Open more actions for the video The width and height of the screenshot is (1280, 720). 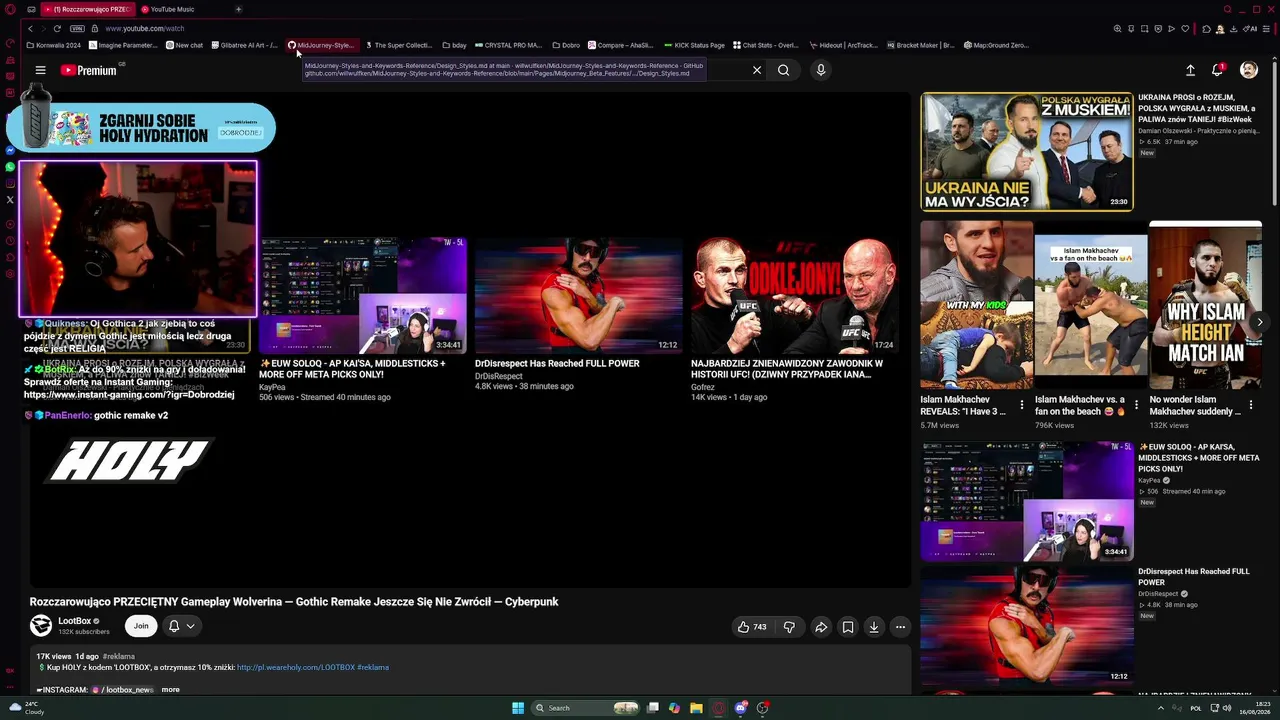pyautogui.click(x=900, y=627)
